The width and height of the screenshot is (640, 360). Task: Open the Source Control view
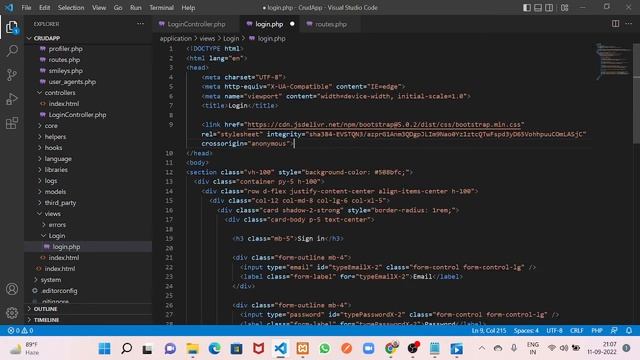click(x=12, y=75)
